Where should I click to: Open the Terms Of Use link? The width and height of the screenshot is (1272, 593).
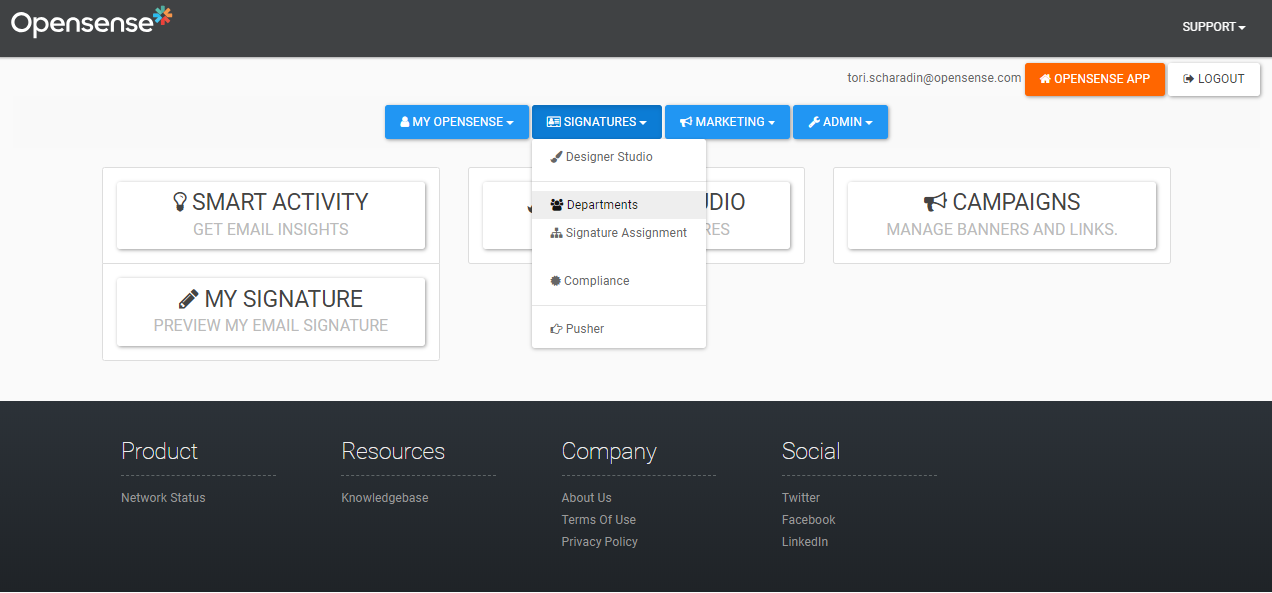point(599,520)
